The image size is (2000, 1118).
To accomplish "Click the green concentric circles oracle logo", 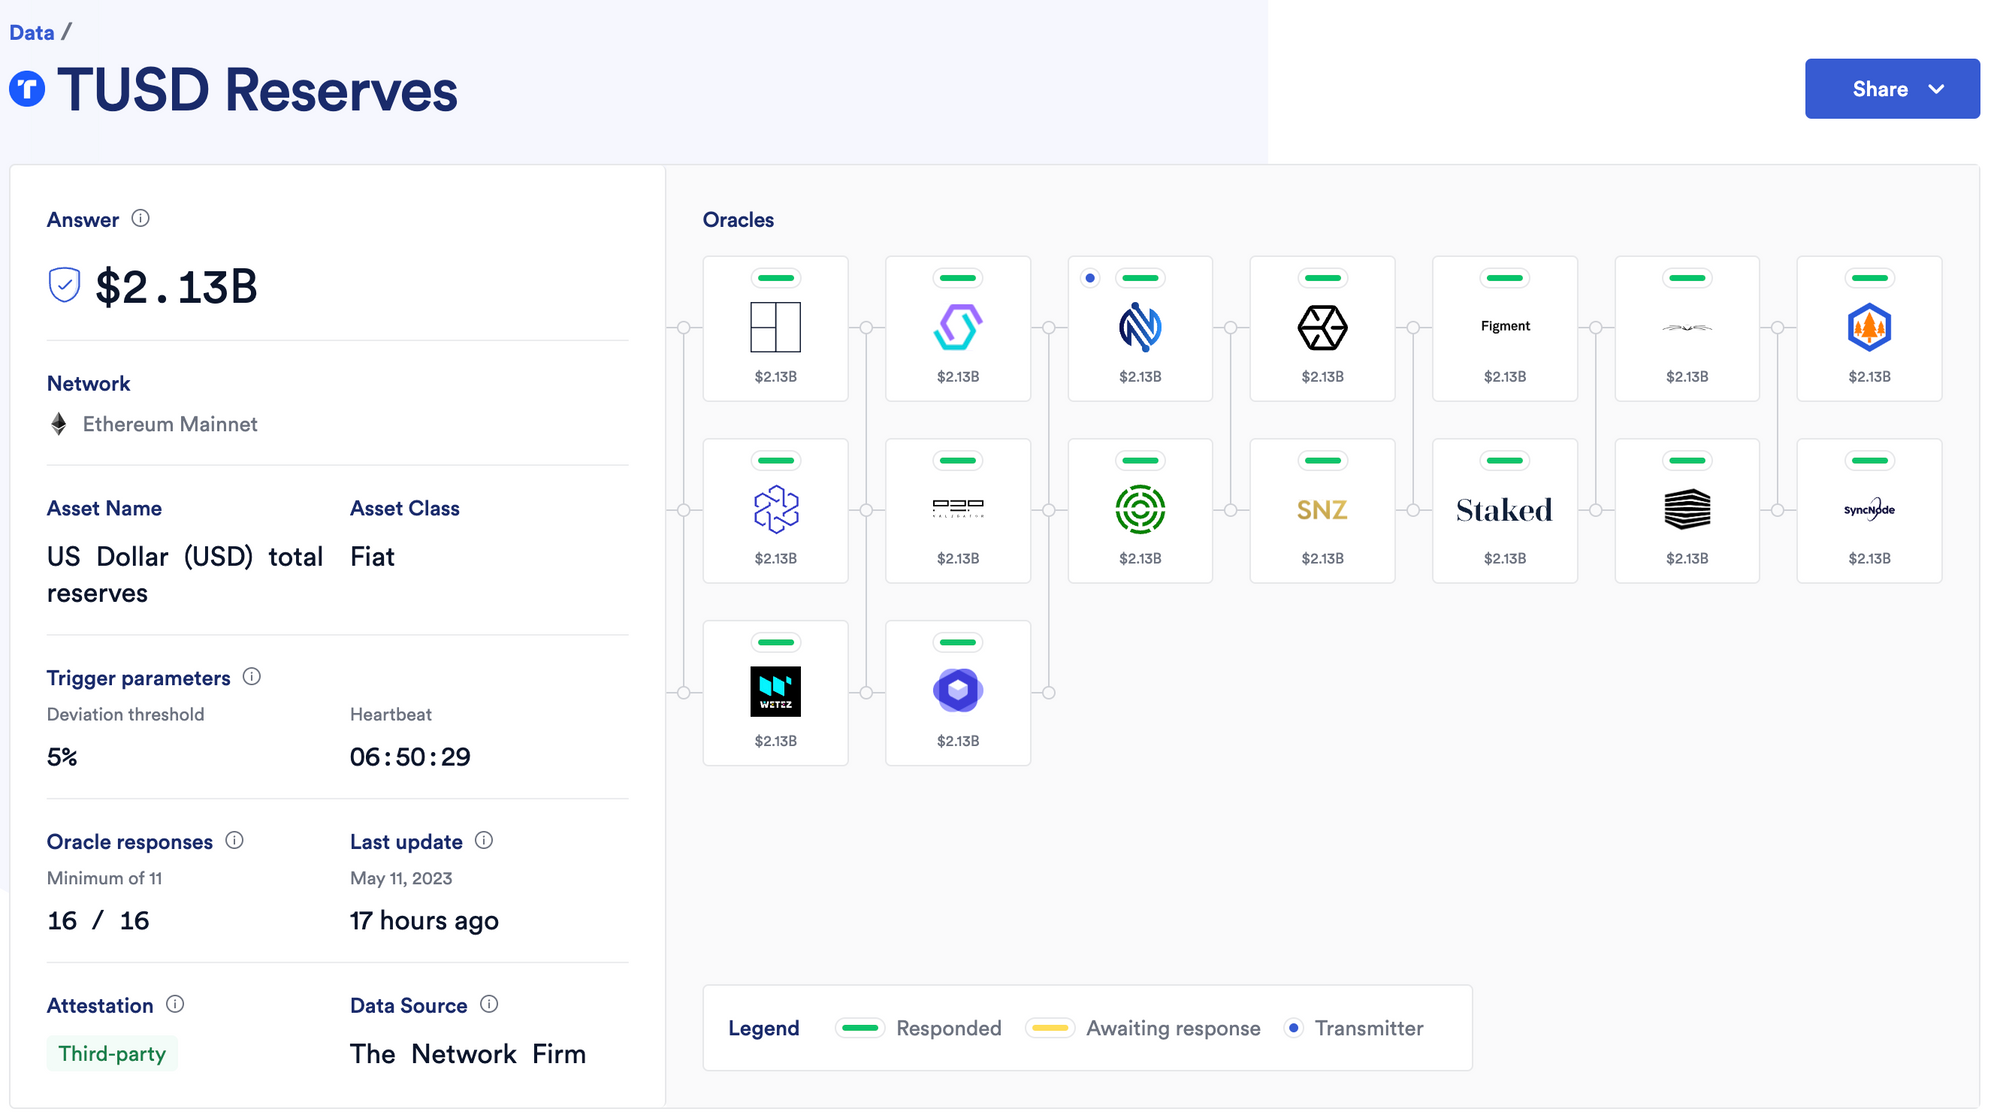I will coord(1140,509).
